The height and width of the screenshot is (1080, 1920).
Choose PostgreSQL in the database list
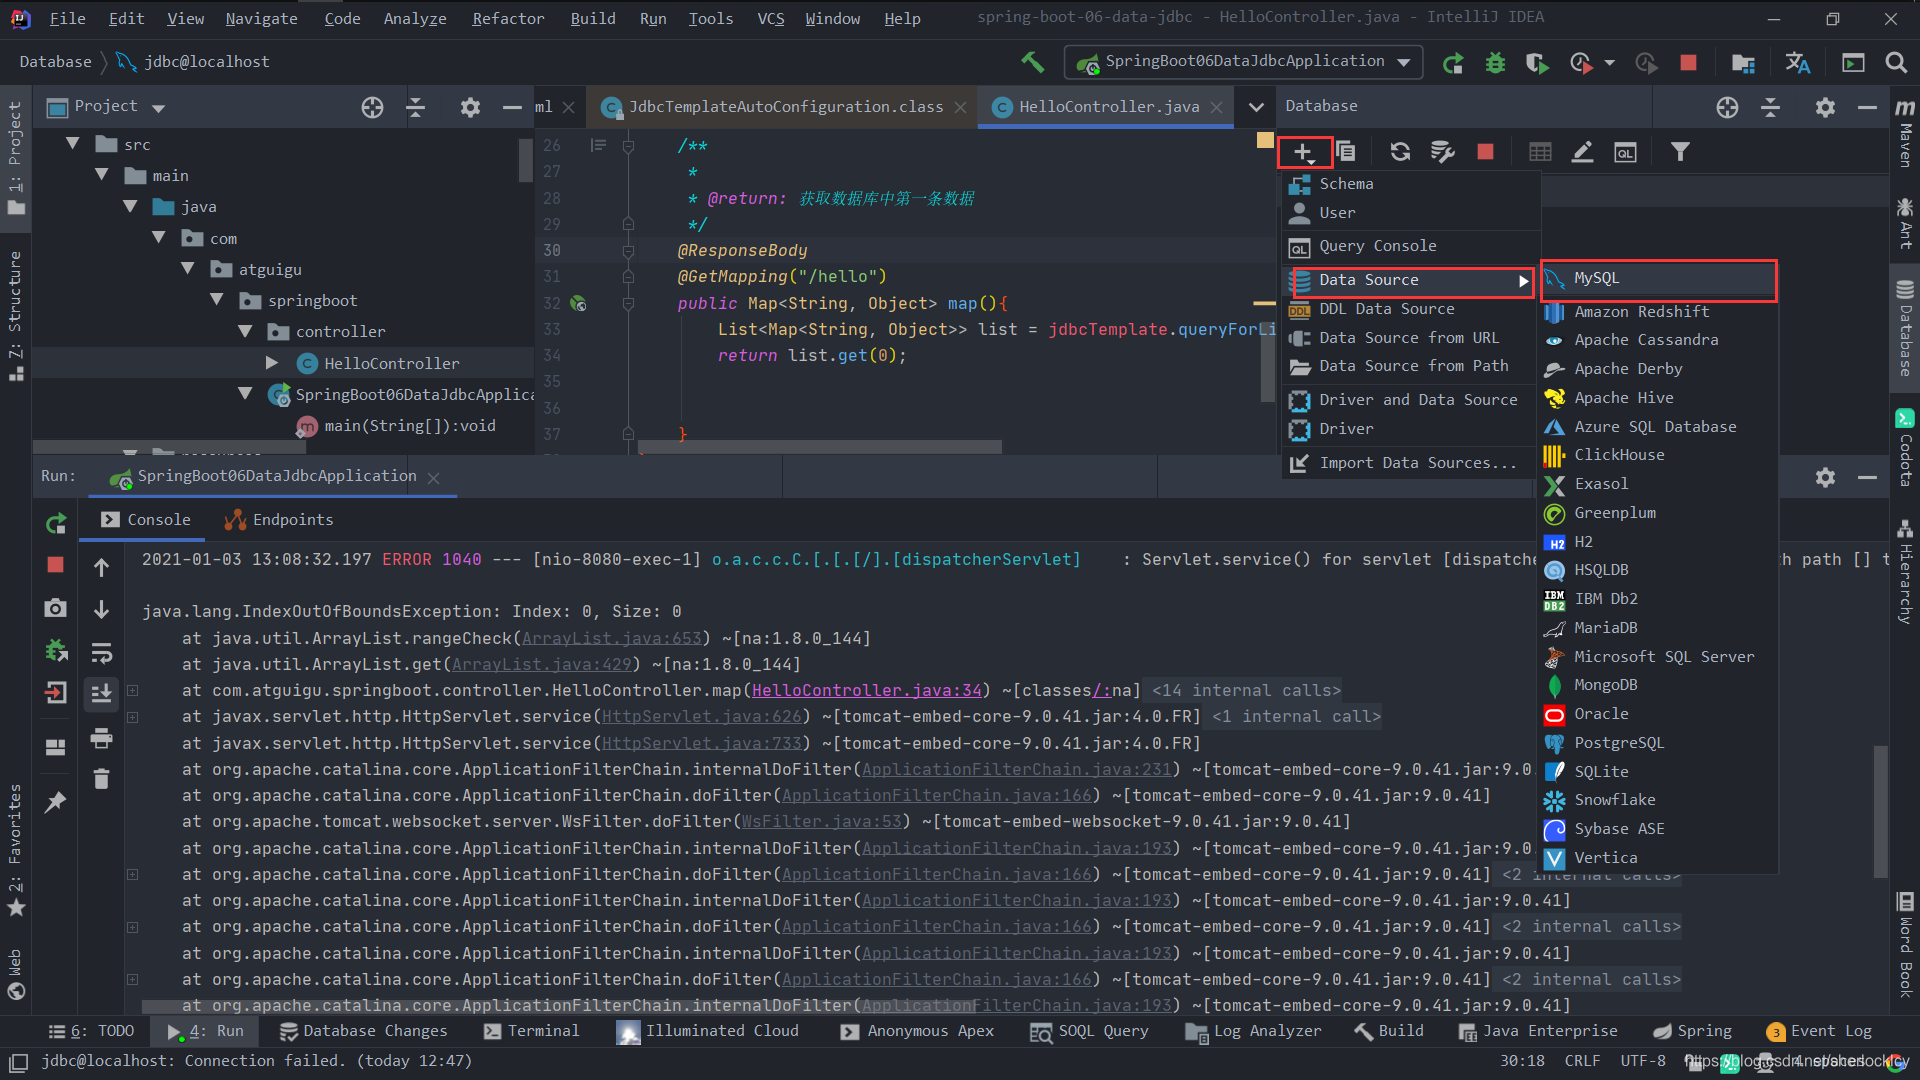point(1618,743)
